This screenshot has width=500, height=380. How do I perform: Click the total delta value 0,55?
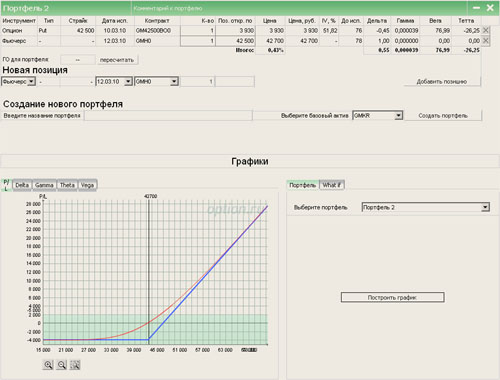(384, 50)
